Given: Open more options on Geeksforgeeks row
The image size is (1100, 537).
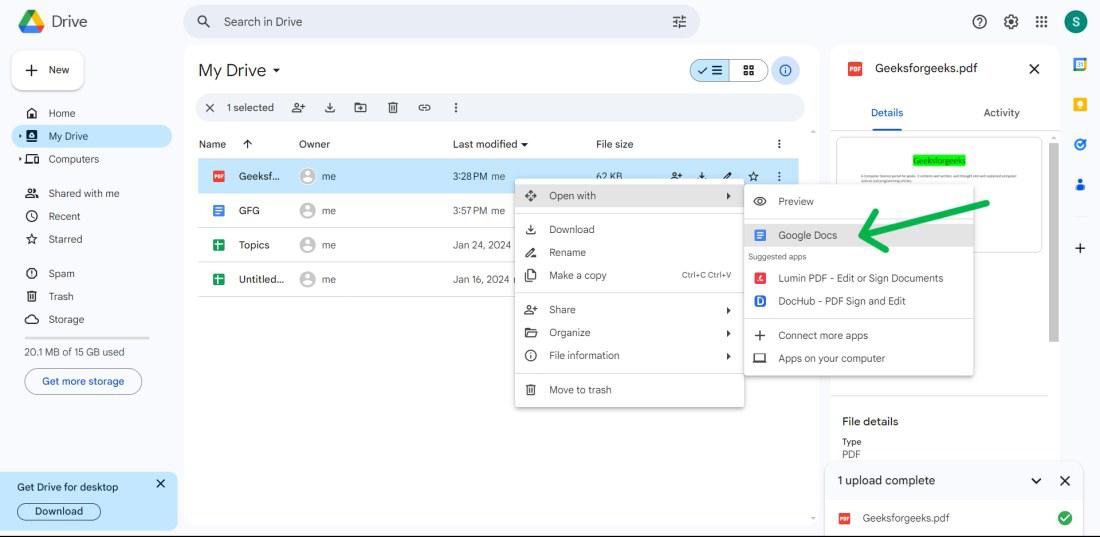Looking at the screenshot, I should pos(779,176).
